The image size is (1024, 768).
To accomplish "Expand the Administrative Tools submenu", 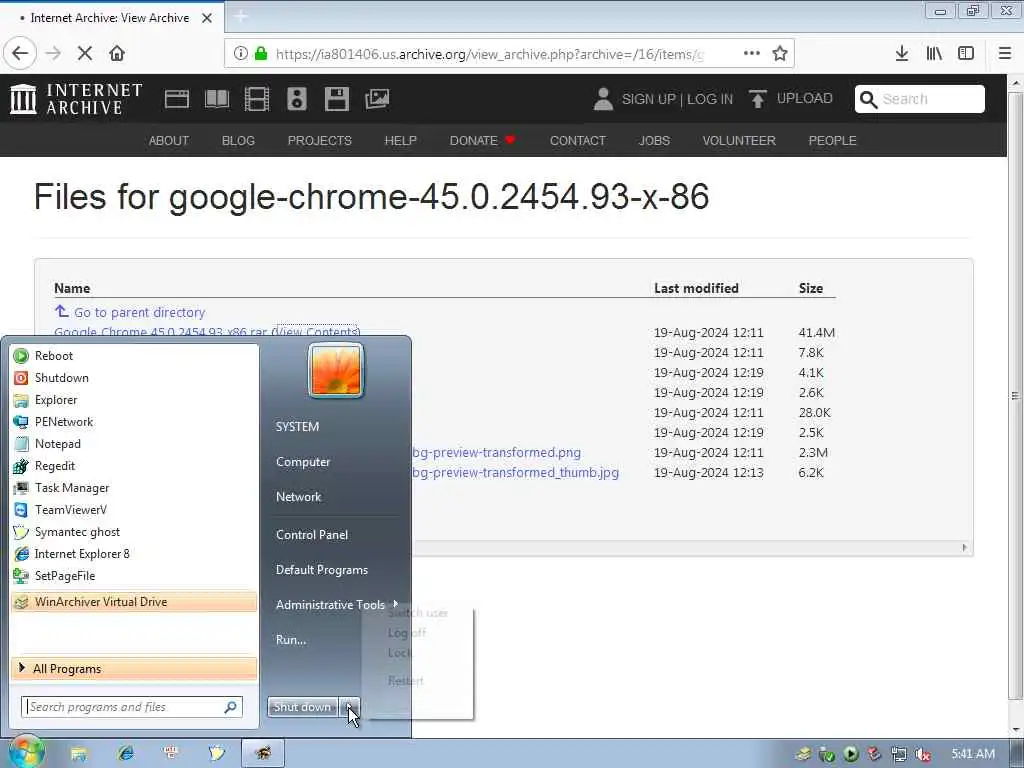I will pos(336,605).
